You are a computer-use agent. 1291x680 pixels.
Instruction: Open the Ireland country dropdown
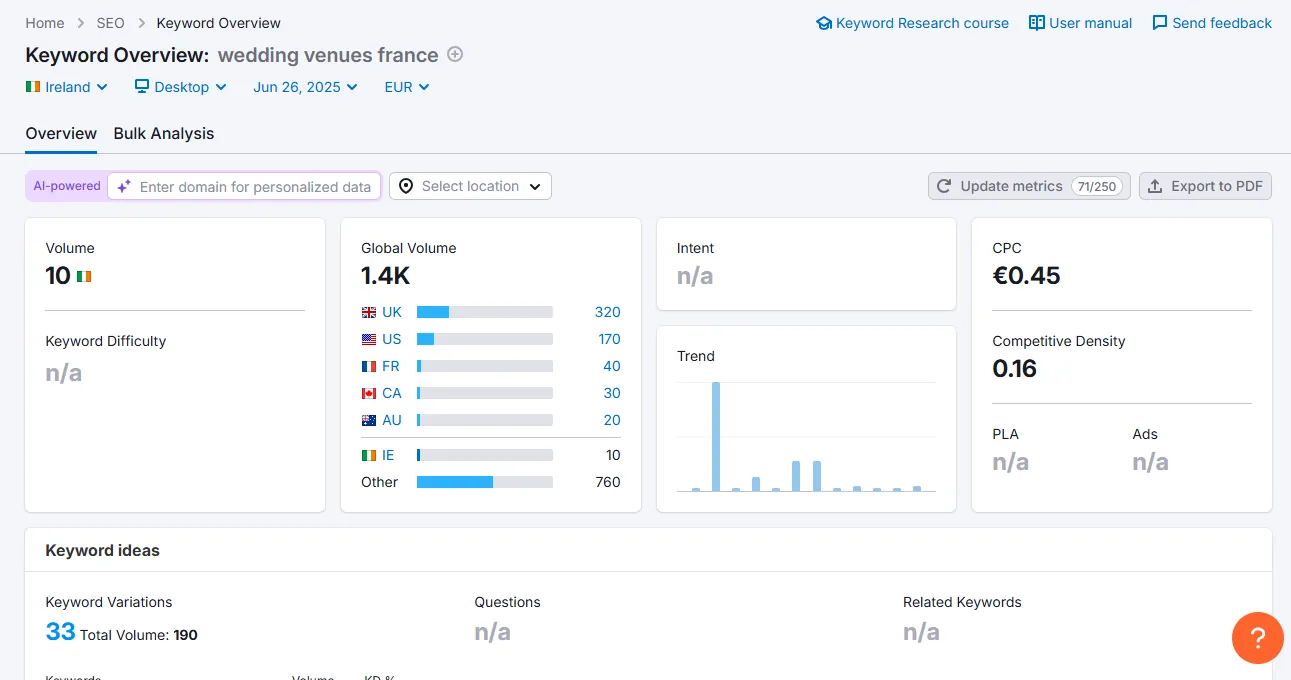66,87
